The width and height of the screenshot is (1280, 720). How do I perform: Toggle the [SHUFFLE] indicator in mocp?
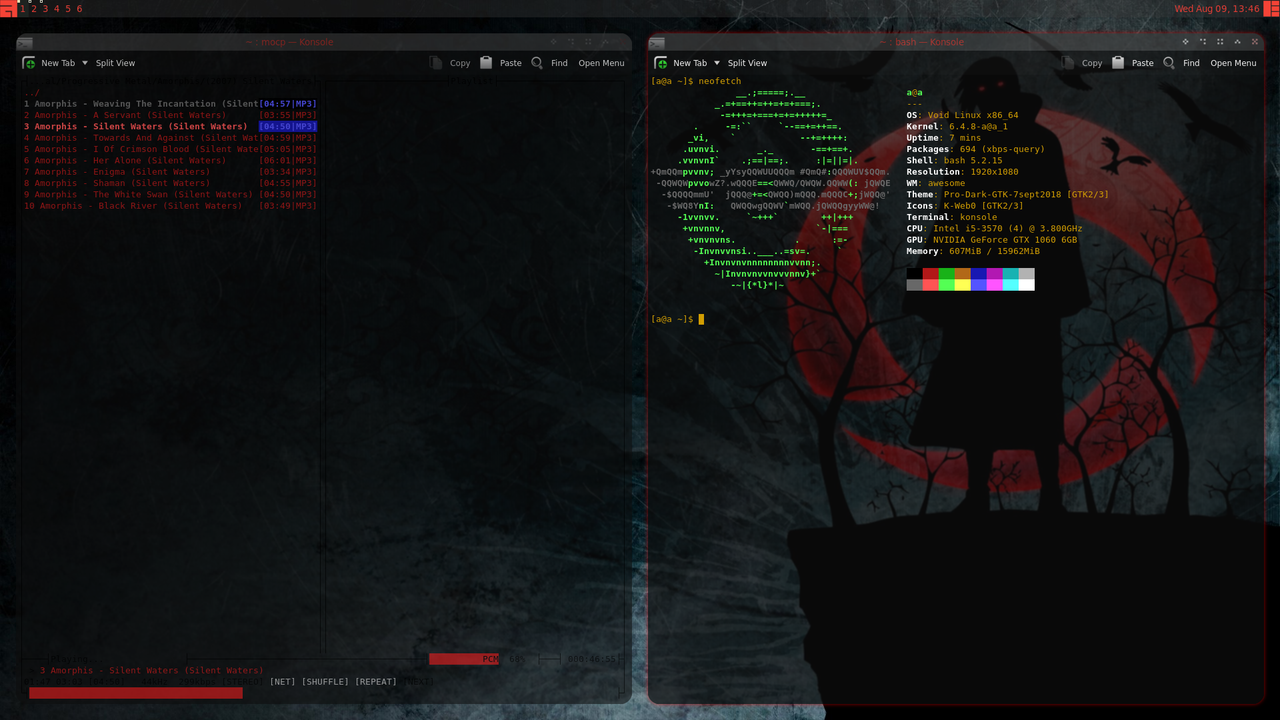click(x=325, y=682)
